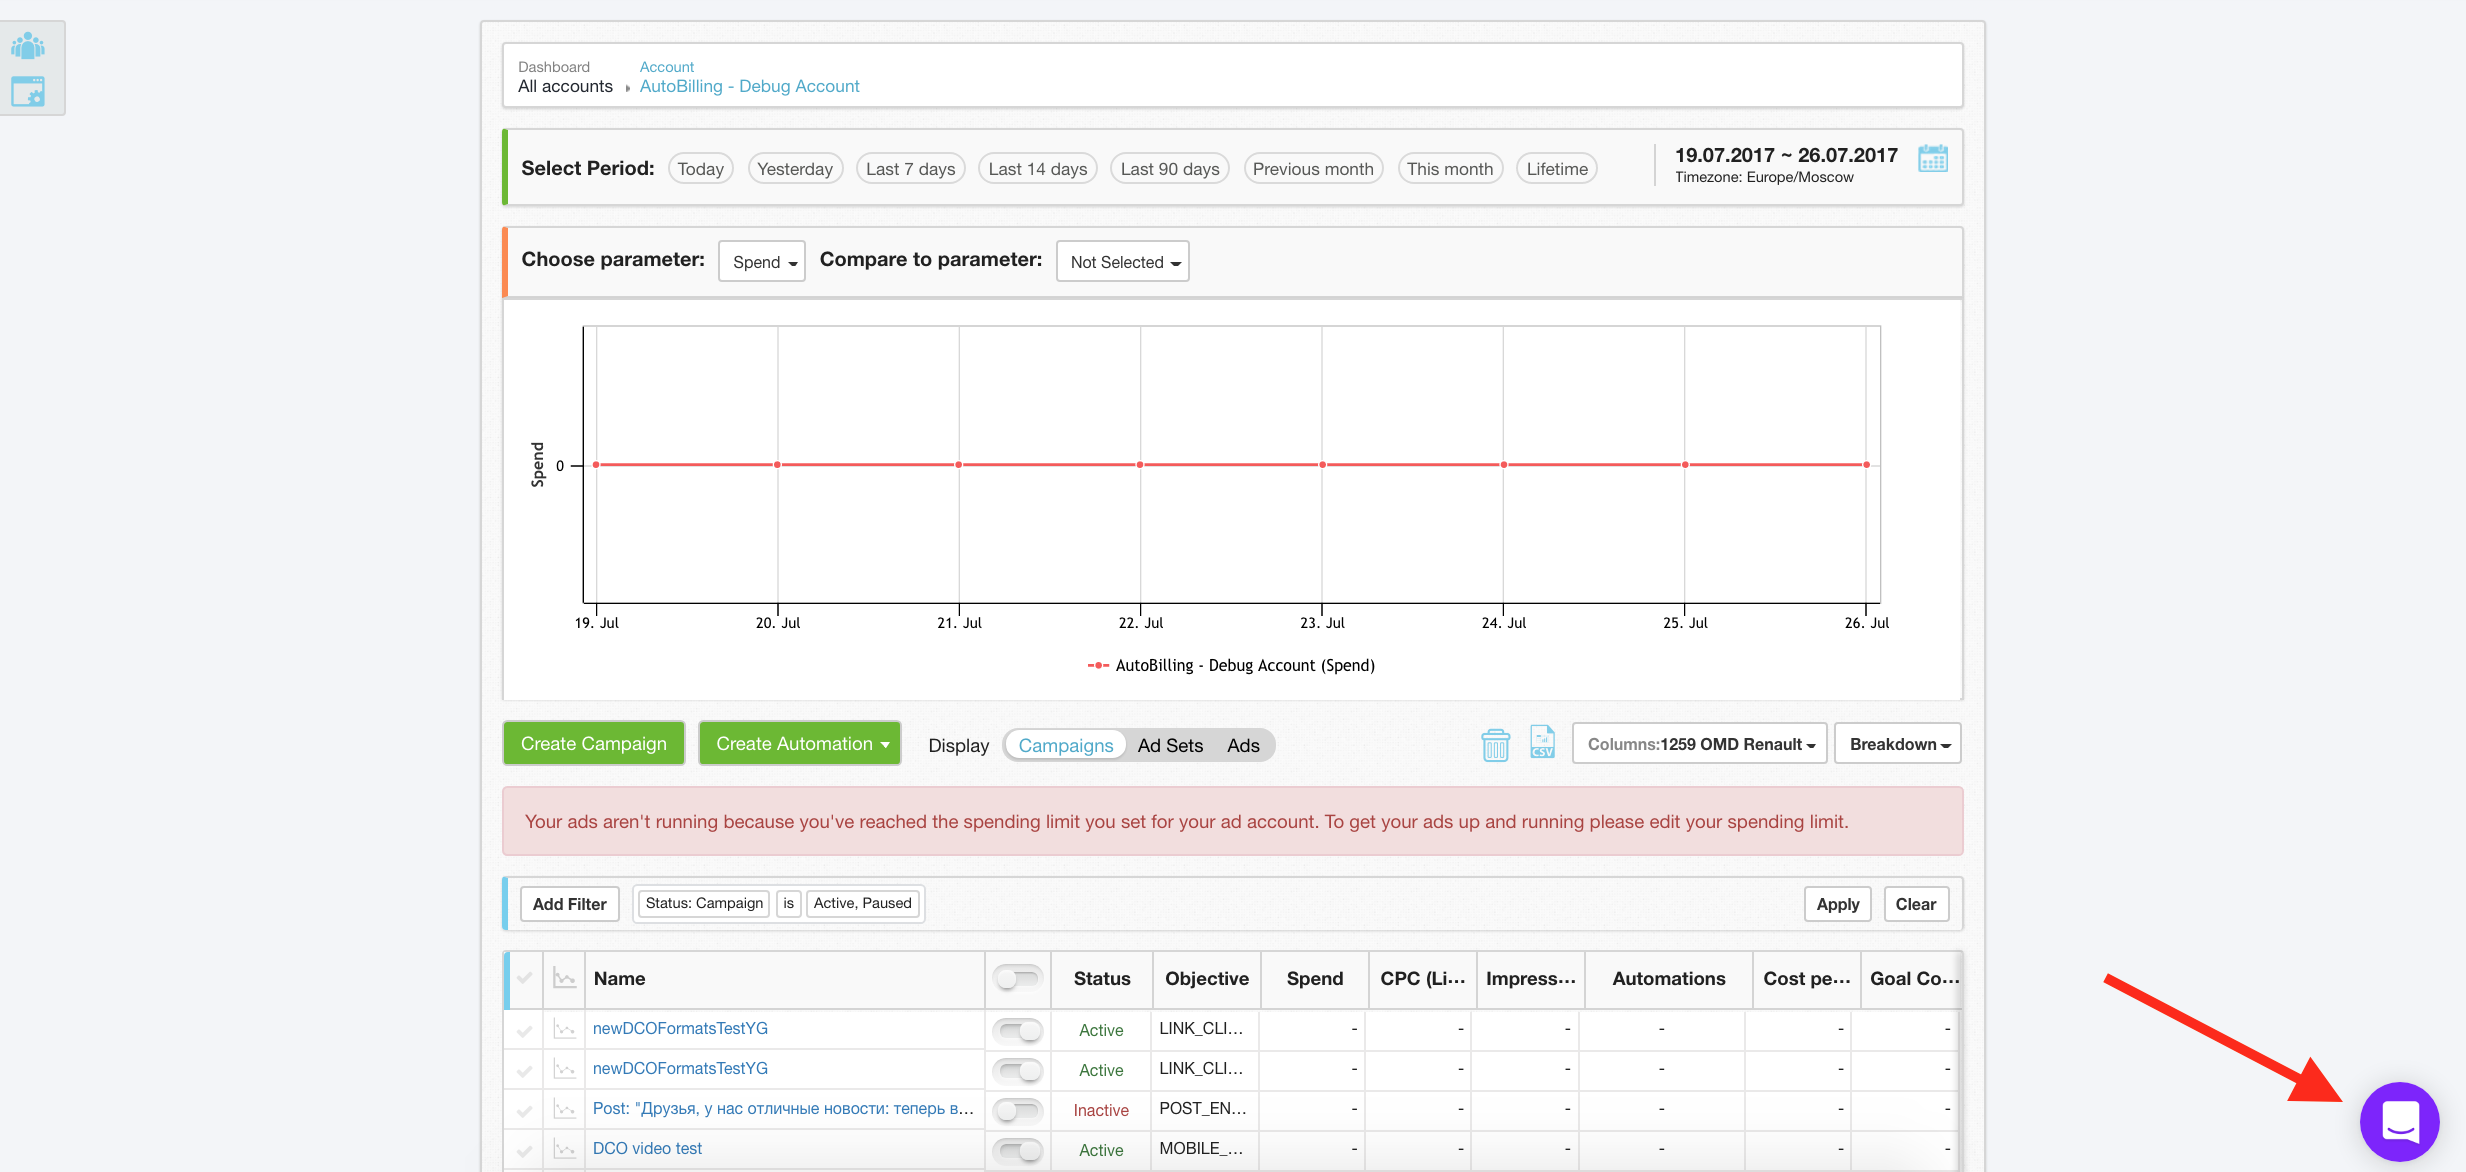Check the second newDCOFormatsTestYG row
2466x1172 pixels.
524,1070
